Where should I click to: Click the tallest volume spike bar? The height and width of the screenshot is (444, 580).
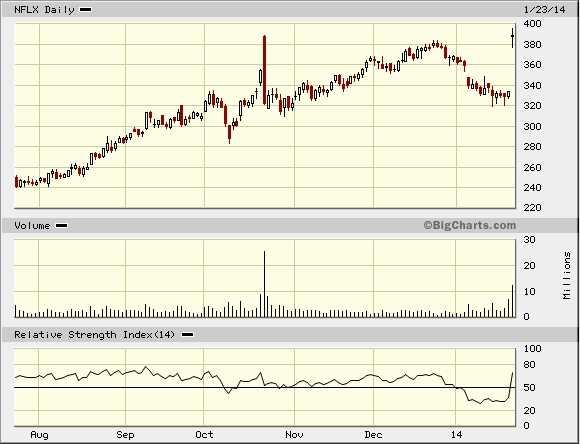click(264, 284)
